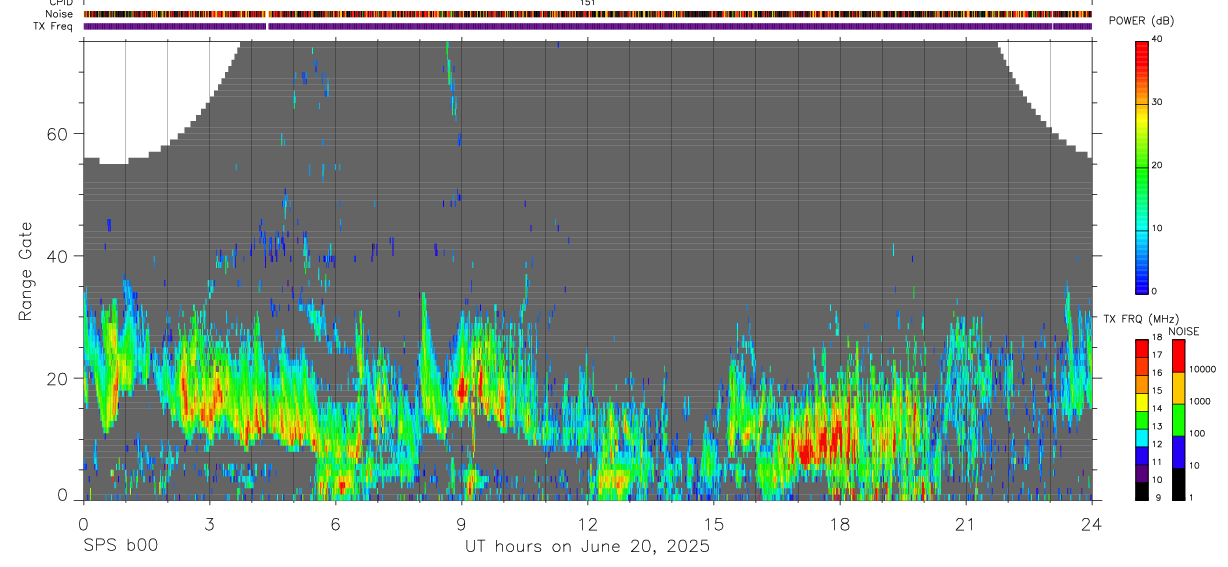Click the 18 tick on the time axis

840,524
